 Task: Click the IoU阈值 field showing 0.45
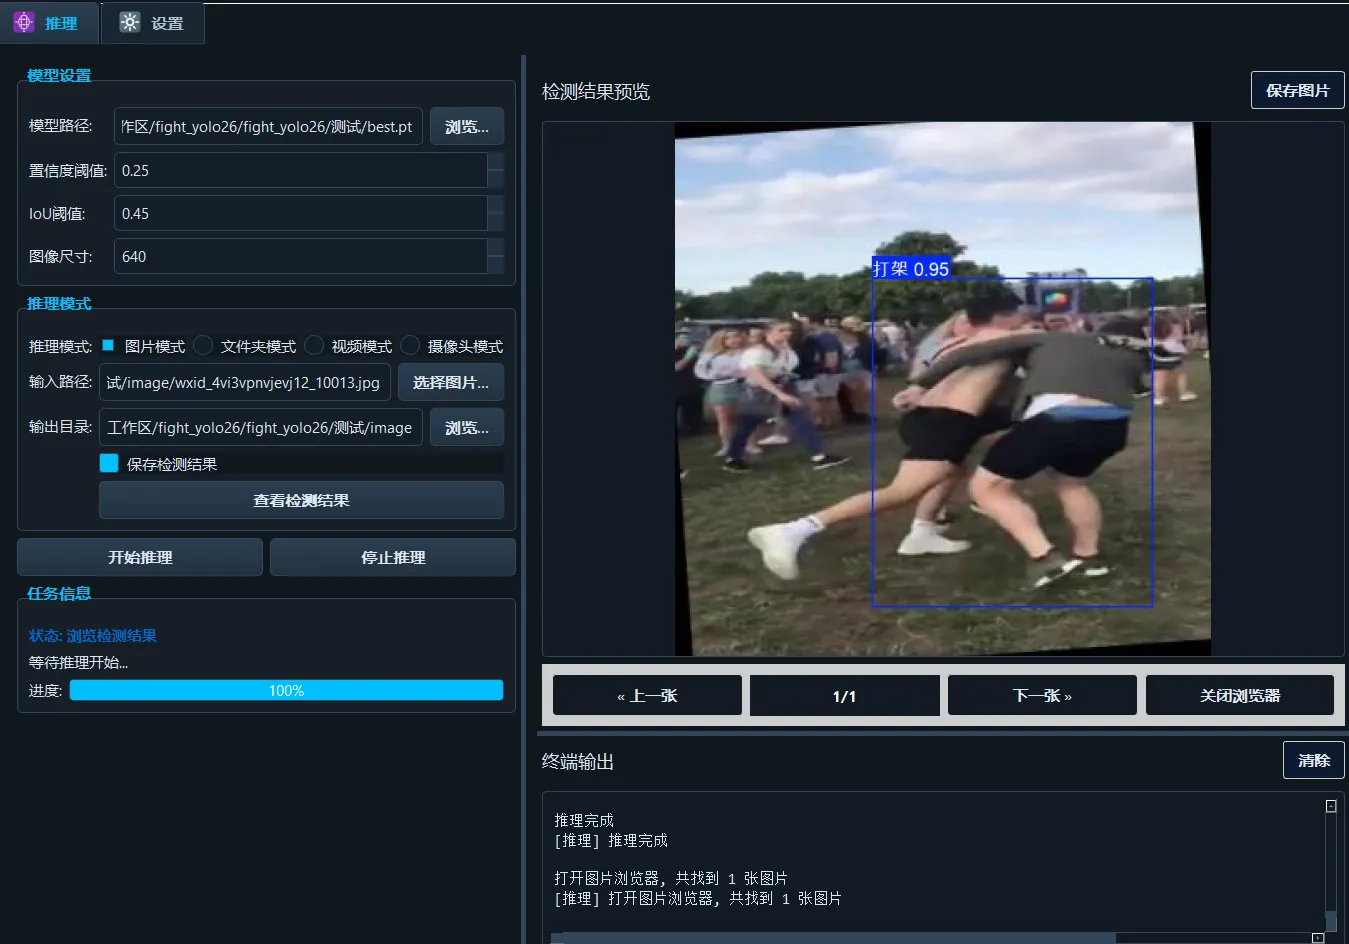tap(301, 214)
